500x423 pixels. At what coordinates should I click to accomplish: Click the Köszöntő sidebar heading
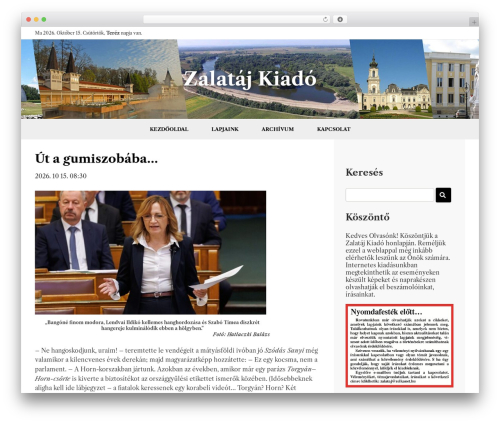point(367,217)
